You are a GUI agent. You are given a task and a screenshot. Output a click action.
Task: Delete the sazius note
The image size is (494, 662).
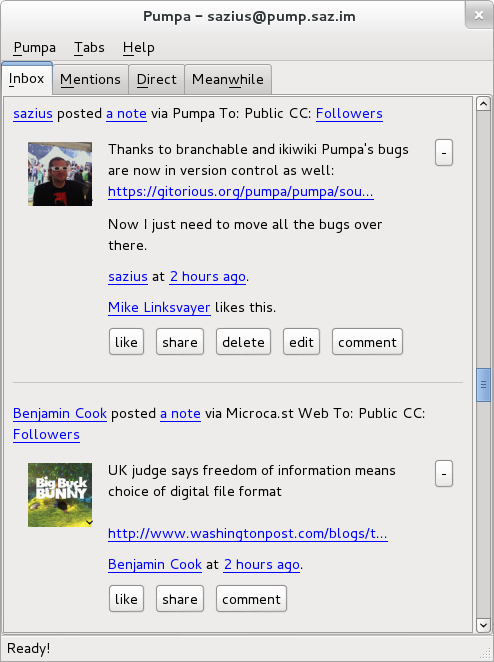click(243, 342)
